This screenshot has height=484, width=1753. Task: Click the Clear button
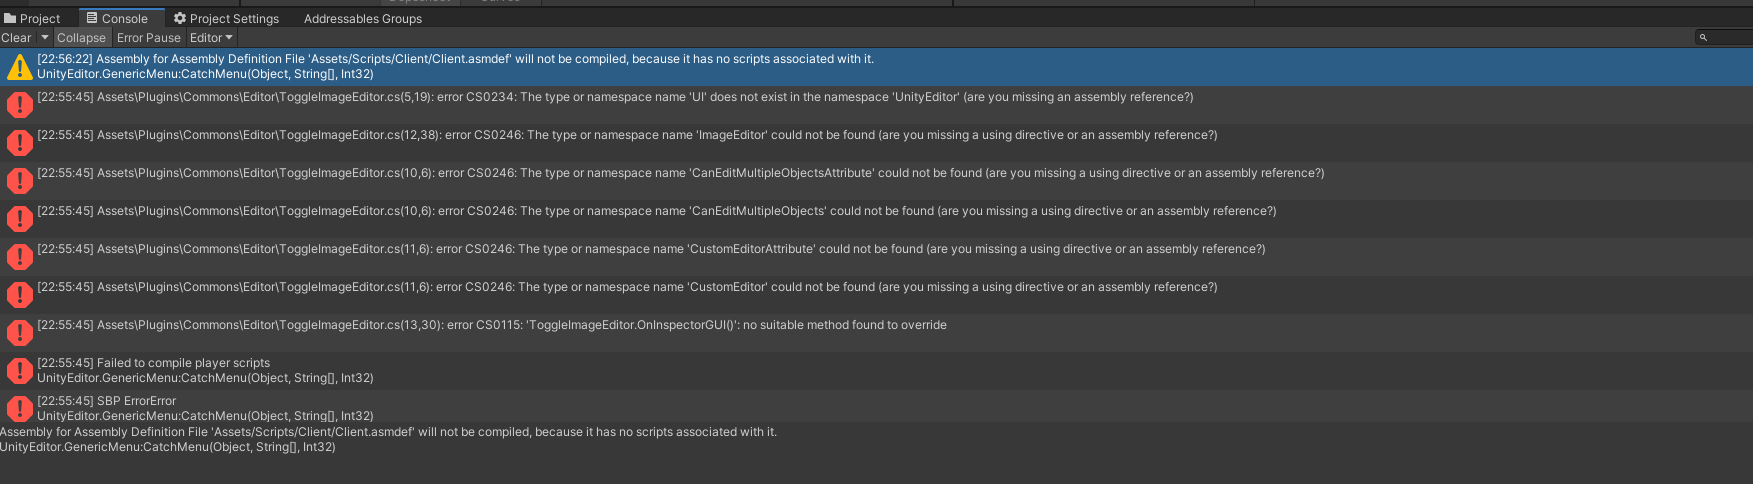click(x=17, y=38)
